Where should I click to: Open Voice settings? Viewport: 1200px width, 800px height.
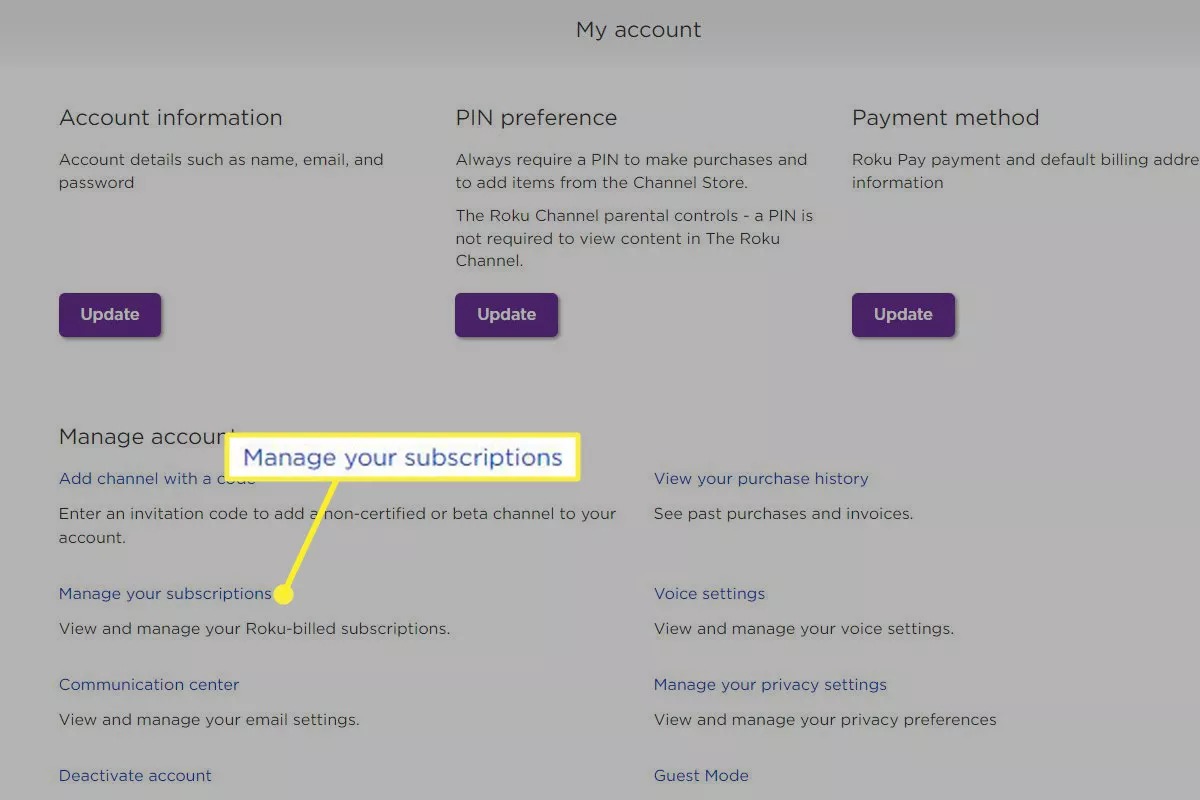pyautogui.click(x=709, y=594)
